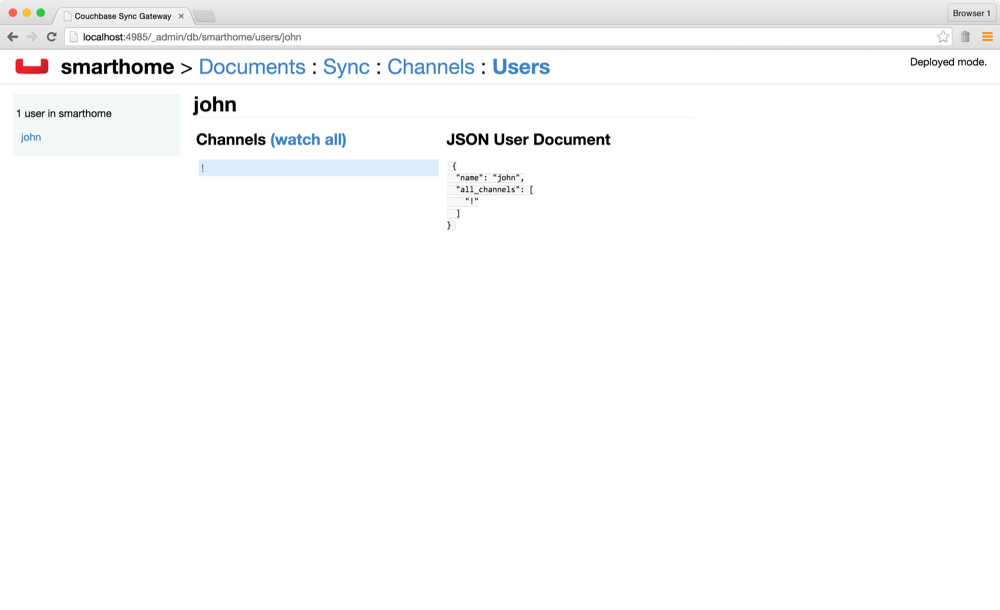Viewport: 1000px width, 610px height.
Task: Click the watch all link
Action: [308, 140]
